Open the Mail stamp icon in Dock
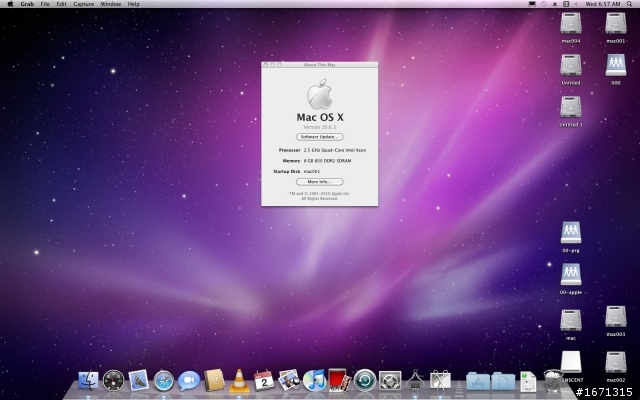Screen dimensions: 640x400 [138, 380]
